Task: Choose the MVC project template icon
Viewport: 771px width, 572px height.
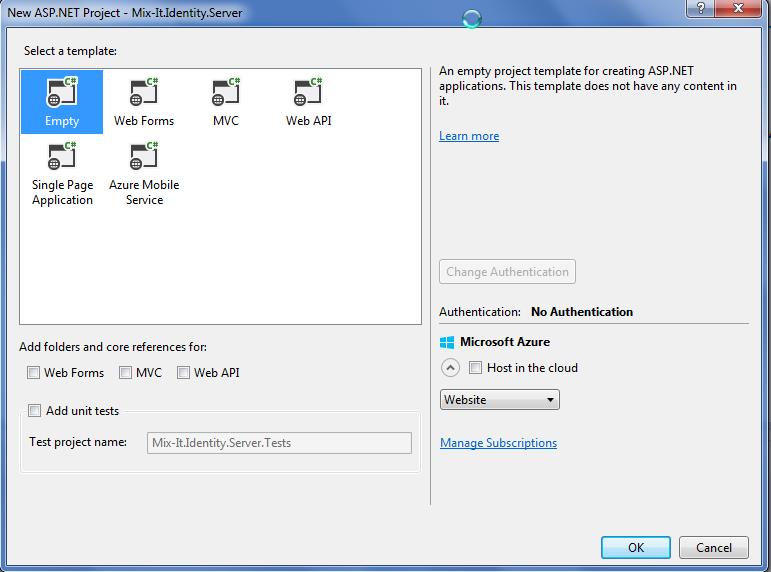Action: [x=226, y=92]
